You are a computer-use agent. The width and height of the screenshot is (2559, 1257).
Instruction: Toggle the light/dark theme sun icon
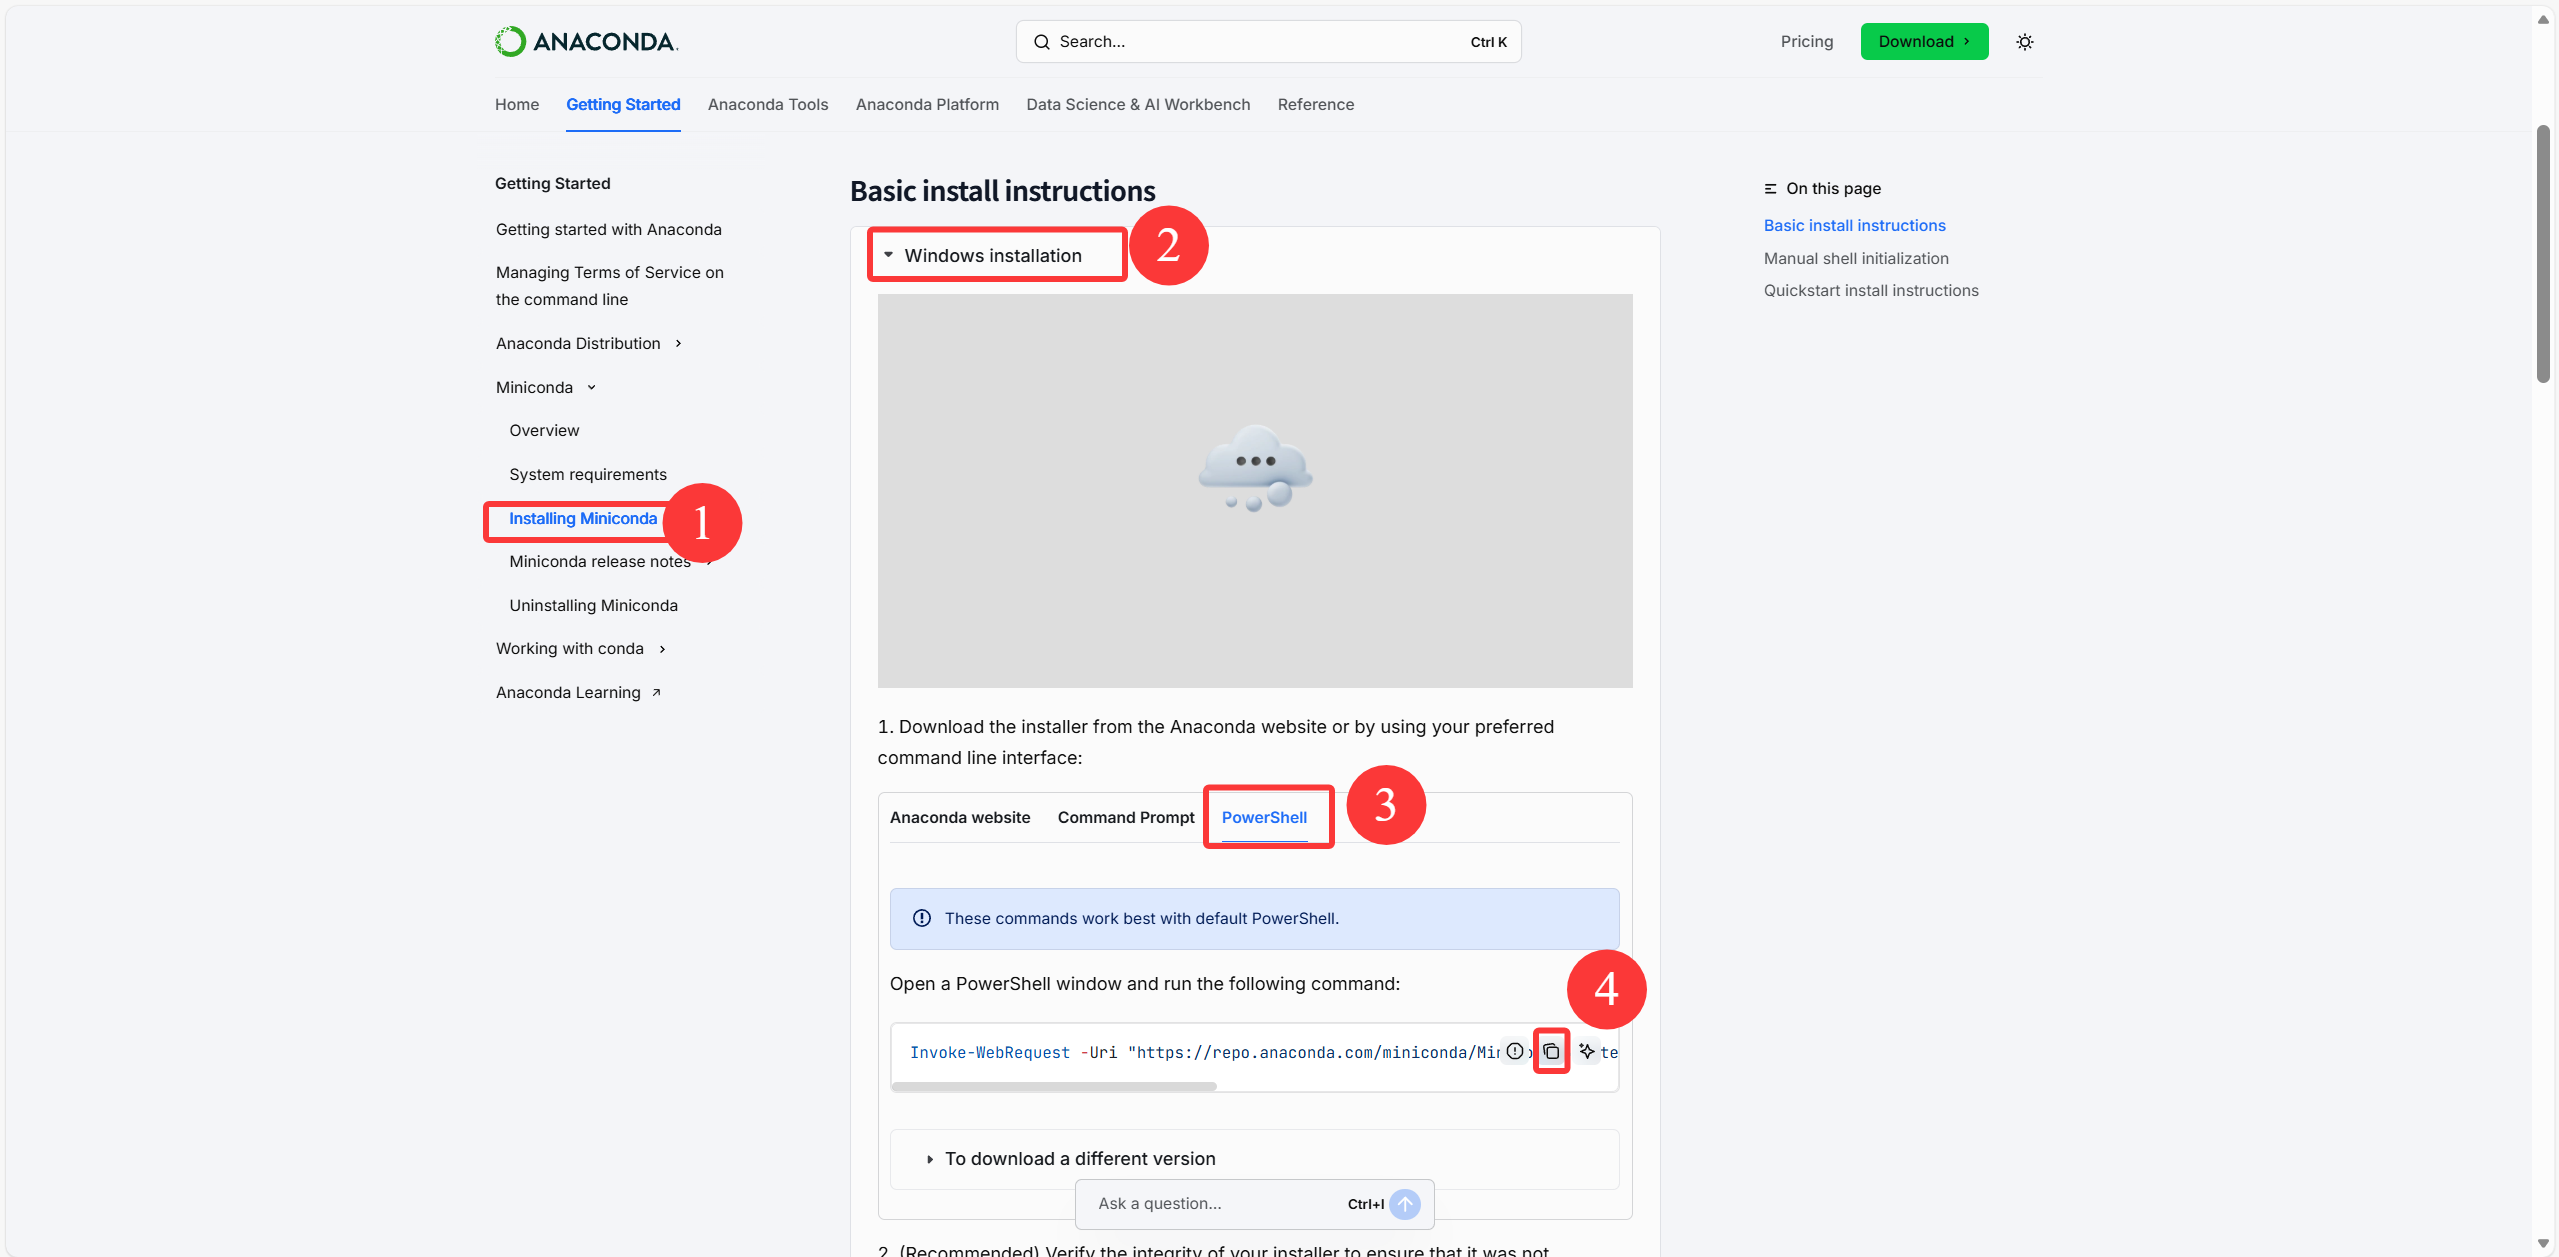coord(2024,42)
